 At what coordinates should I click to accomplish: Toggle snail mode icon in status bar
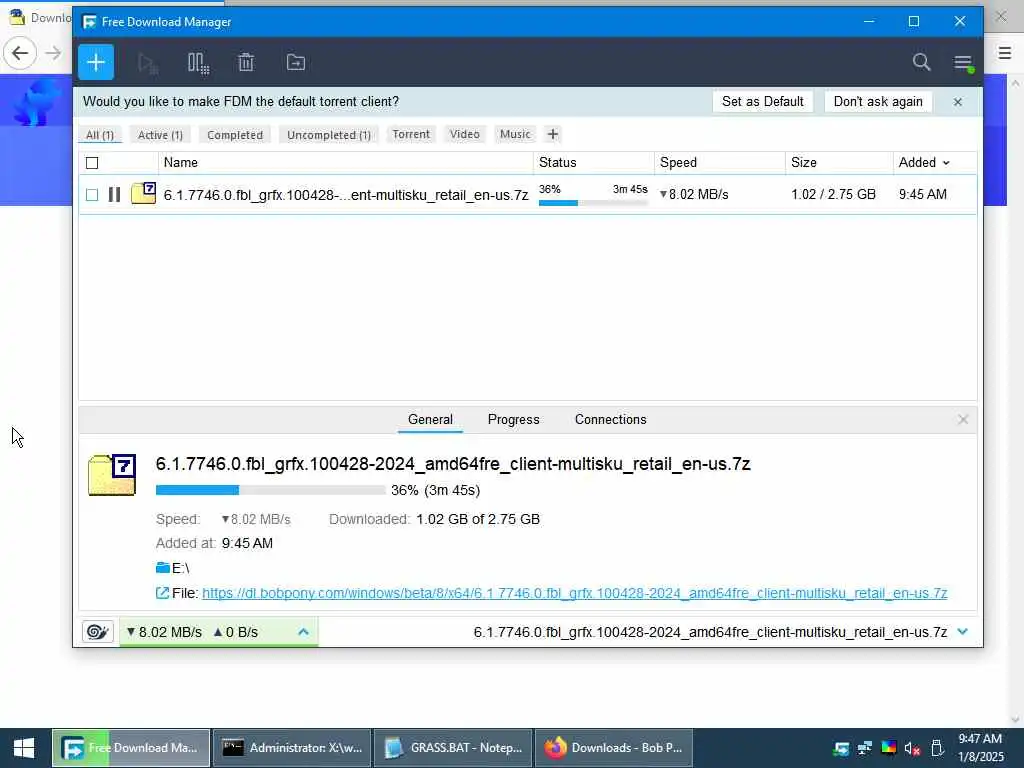[x=98, y=632]
